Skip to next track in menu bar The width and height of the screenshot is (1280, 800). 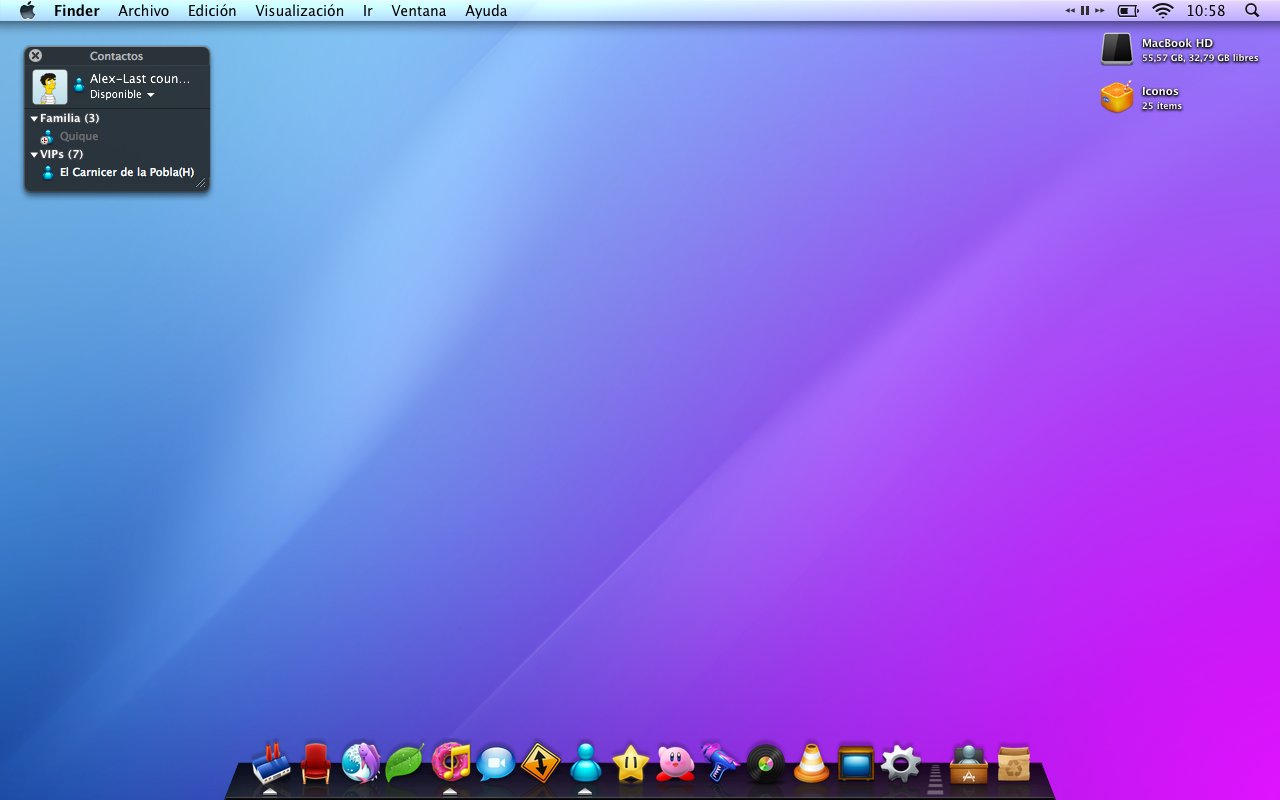(1099, 11)
